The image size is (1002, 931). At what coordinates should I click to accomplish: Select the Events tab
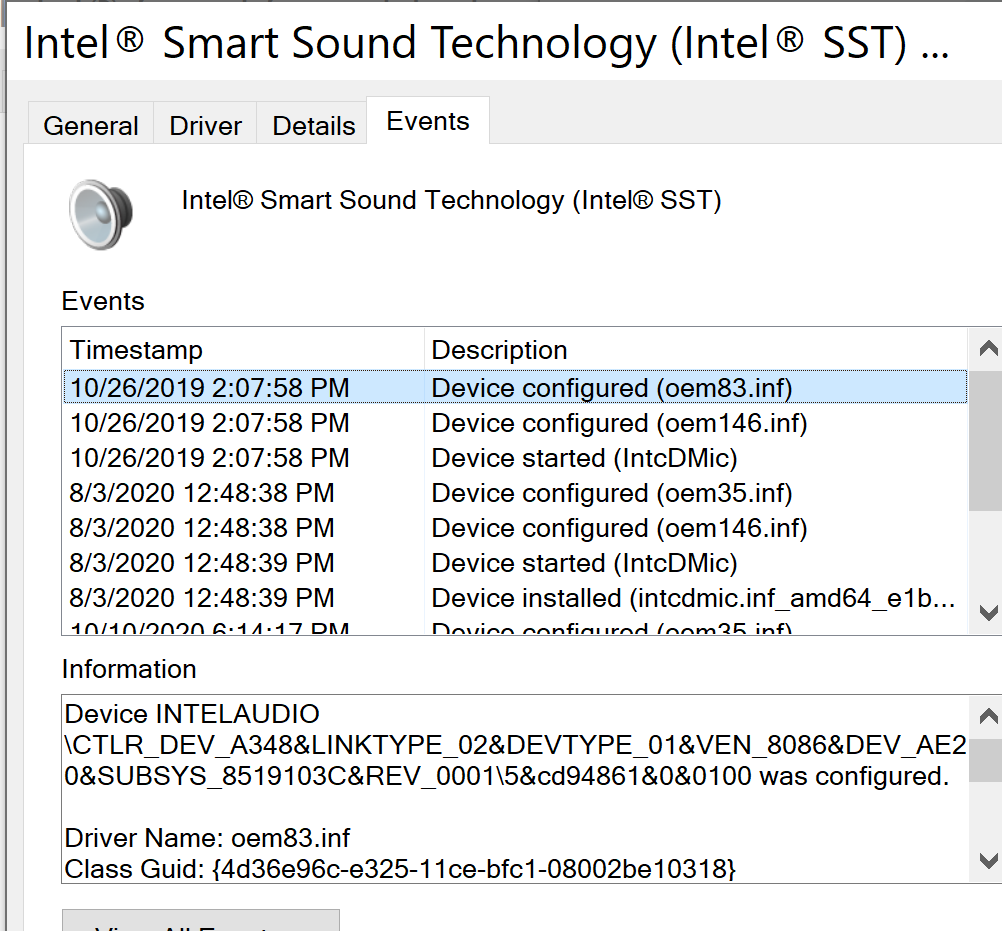pyautogui.click(x=428, y=120)
